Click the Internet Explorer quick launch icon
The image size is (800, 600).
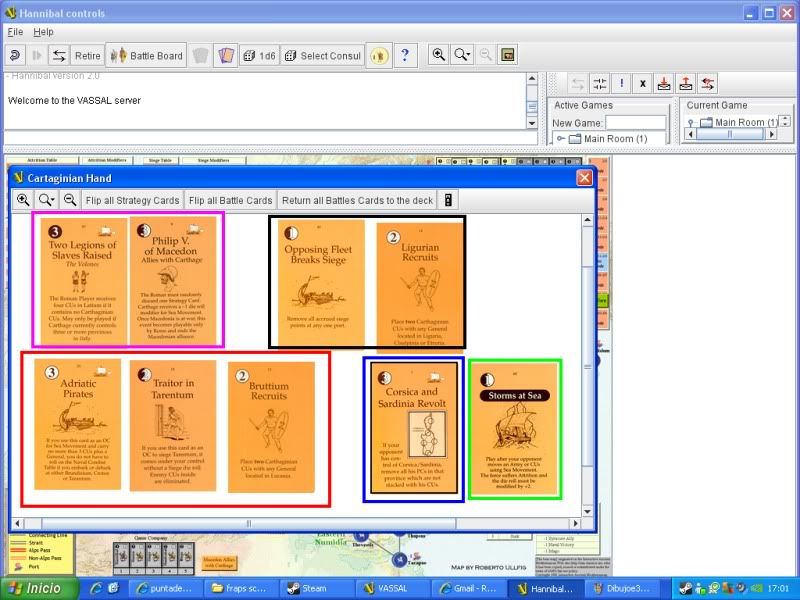point(96,588)
